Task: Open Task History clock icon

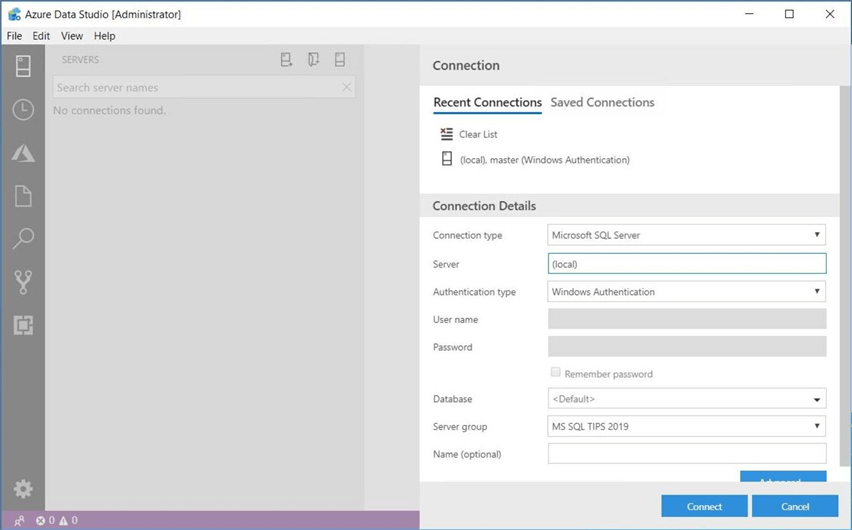Action: 23,110
